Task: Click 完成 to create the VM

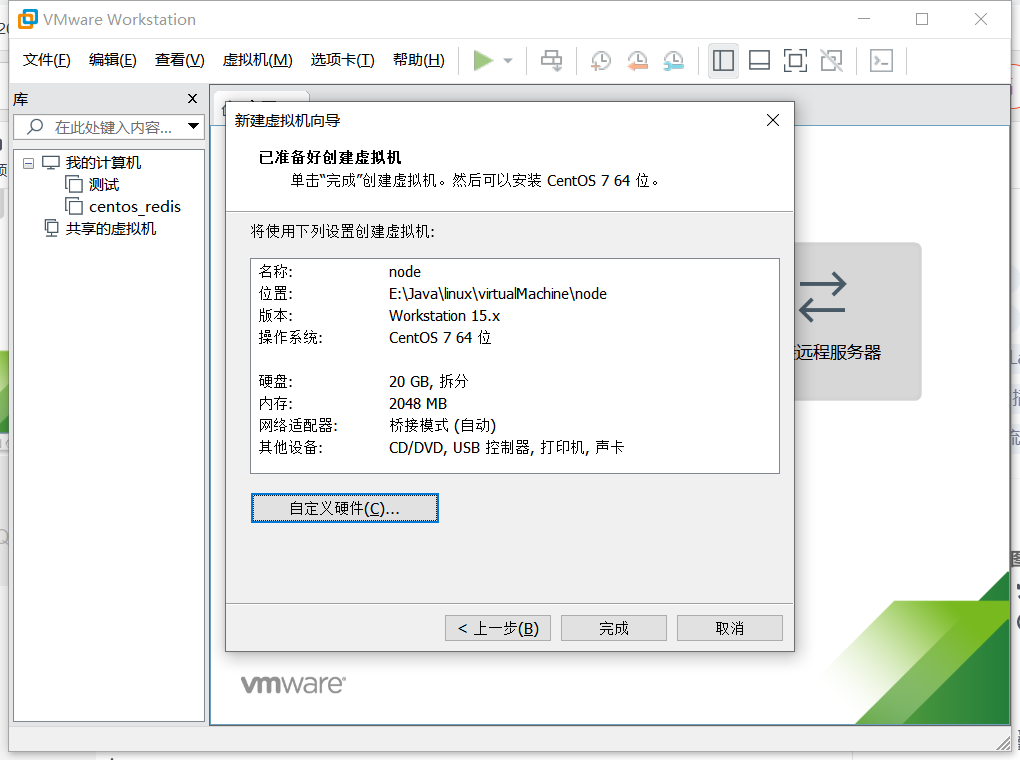Action: point(613,628)
